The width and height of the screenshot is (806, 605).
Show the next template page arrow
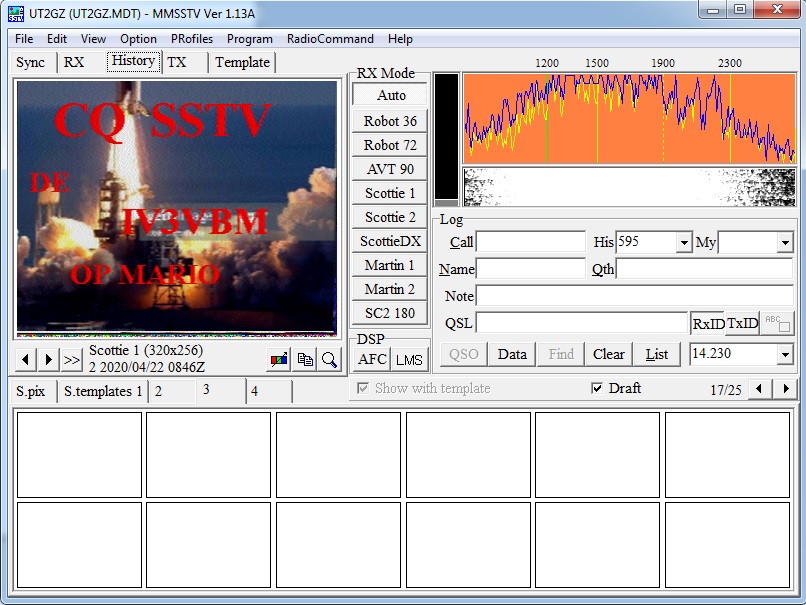(x=785, y=389)
